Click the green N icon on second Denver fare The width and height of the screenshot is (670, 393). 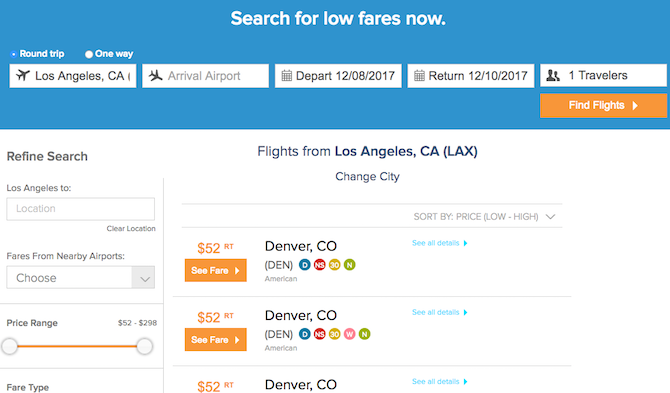364,334
